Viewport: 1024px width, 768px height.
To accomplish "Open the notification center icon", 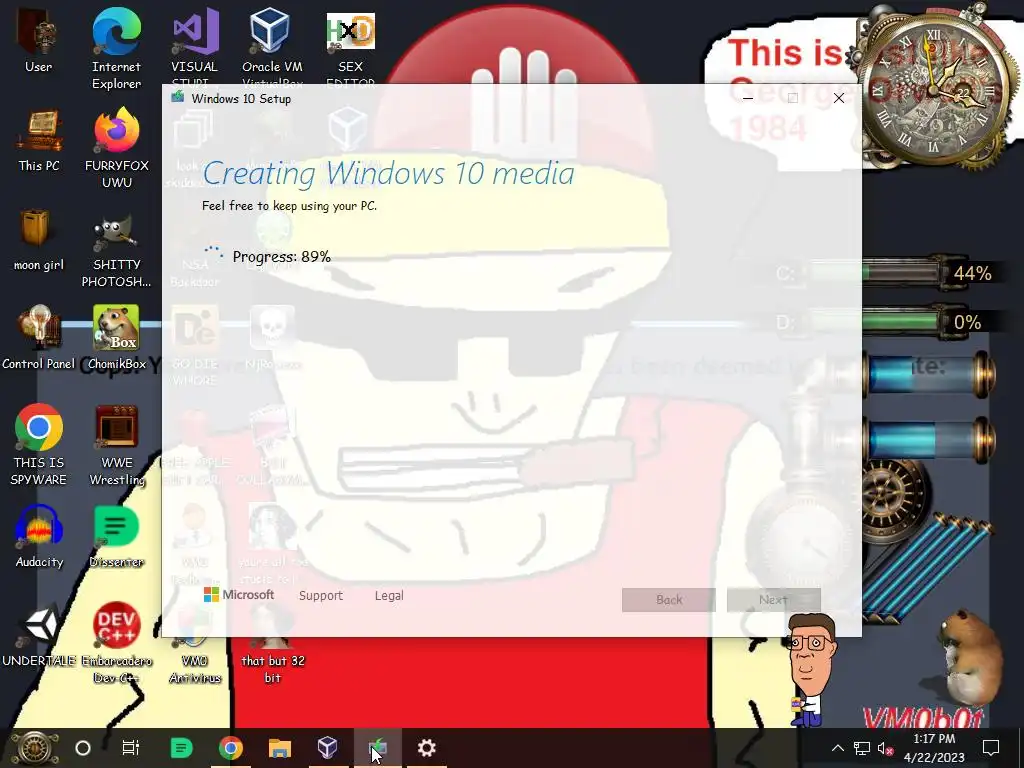I will click(991, 748).
